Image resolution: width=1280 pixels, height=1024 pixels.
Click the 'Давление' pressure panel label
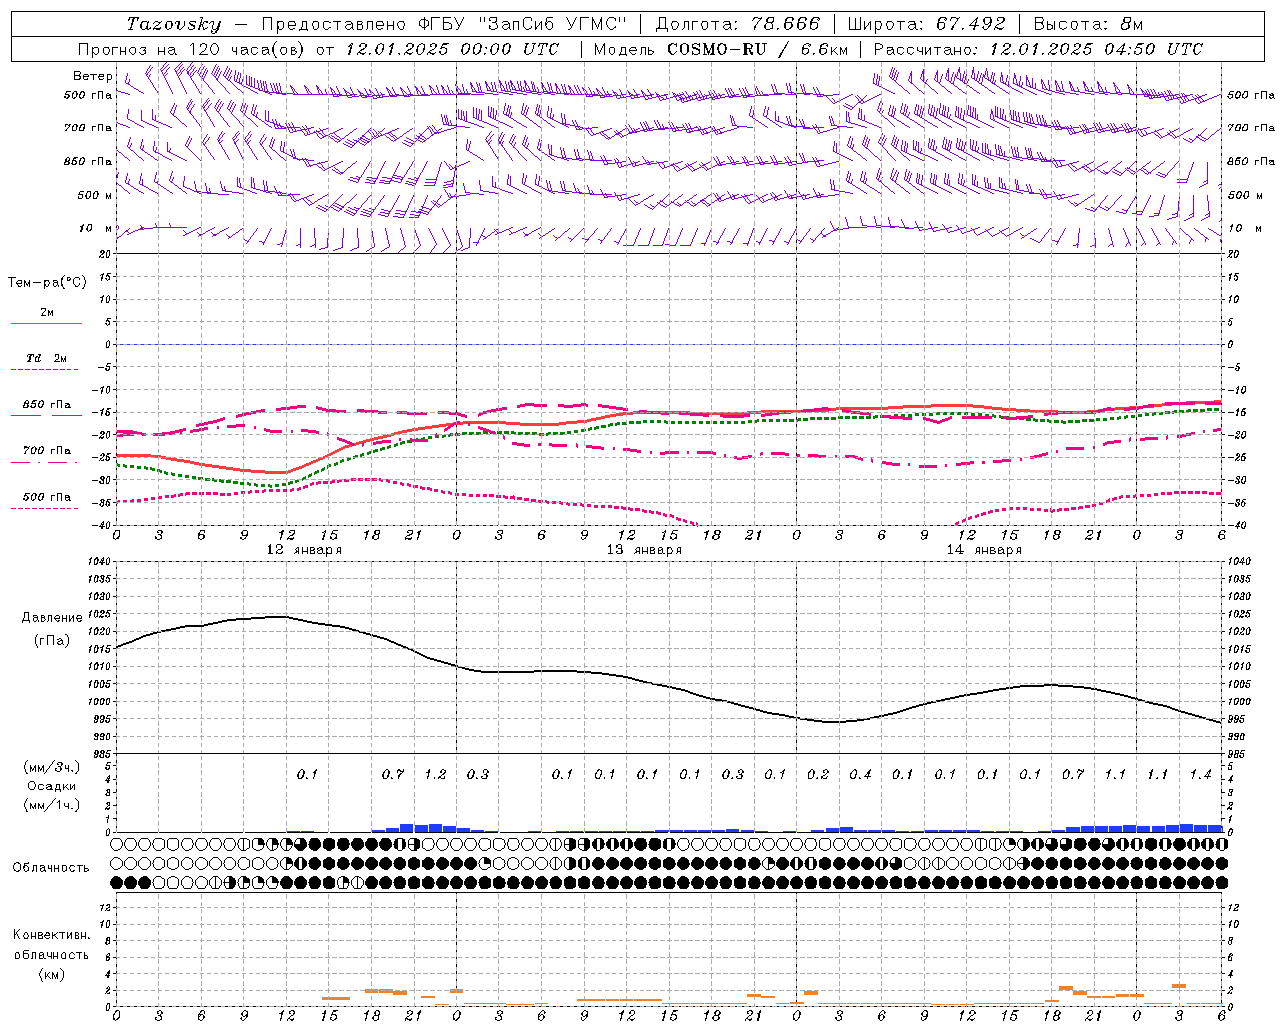pyautogui.click(x=52, y=618)
